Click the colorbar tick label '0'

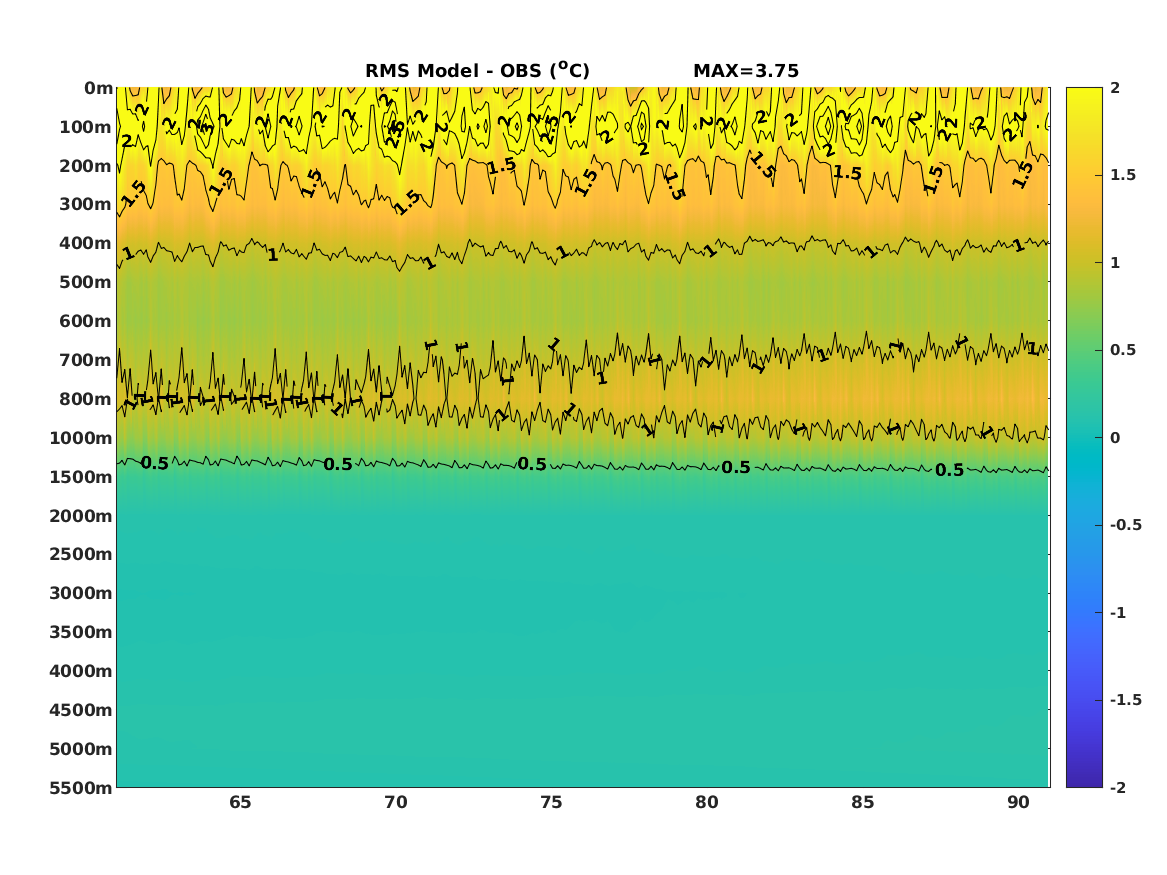[1115, 438]
